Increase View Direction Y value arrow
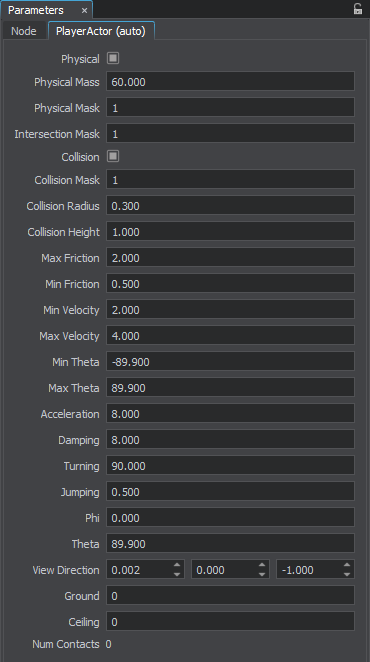 click(x=262, y=565)
